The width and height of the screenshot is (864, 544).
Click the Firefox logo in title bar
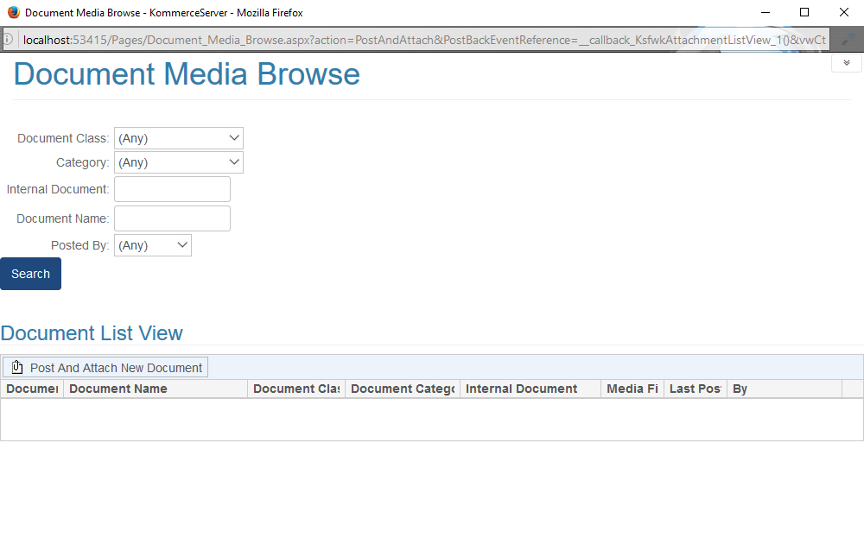click(x=13, y=13)
